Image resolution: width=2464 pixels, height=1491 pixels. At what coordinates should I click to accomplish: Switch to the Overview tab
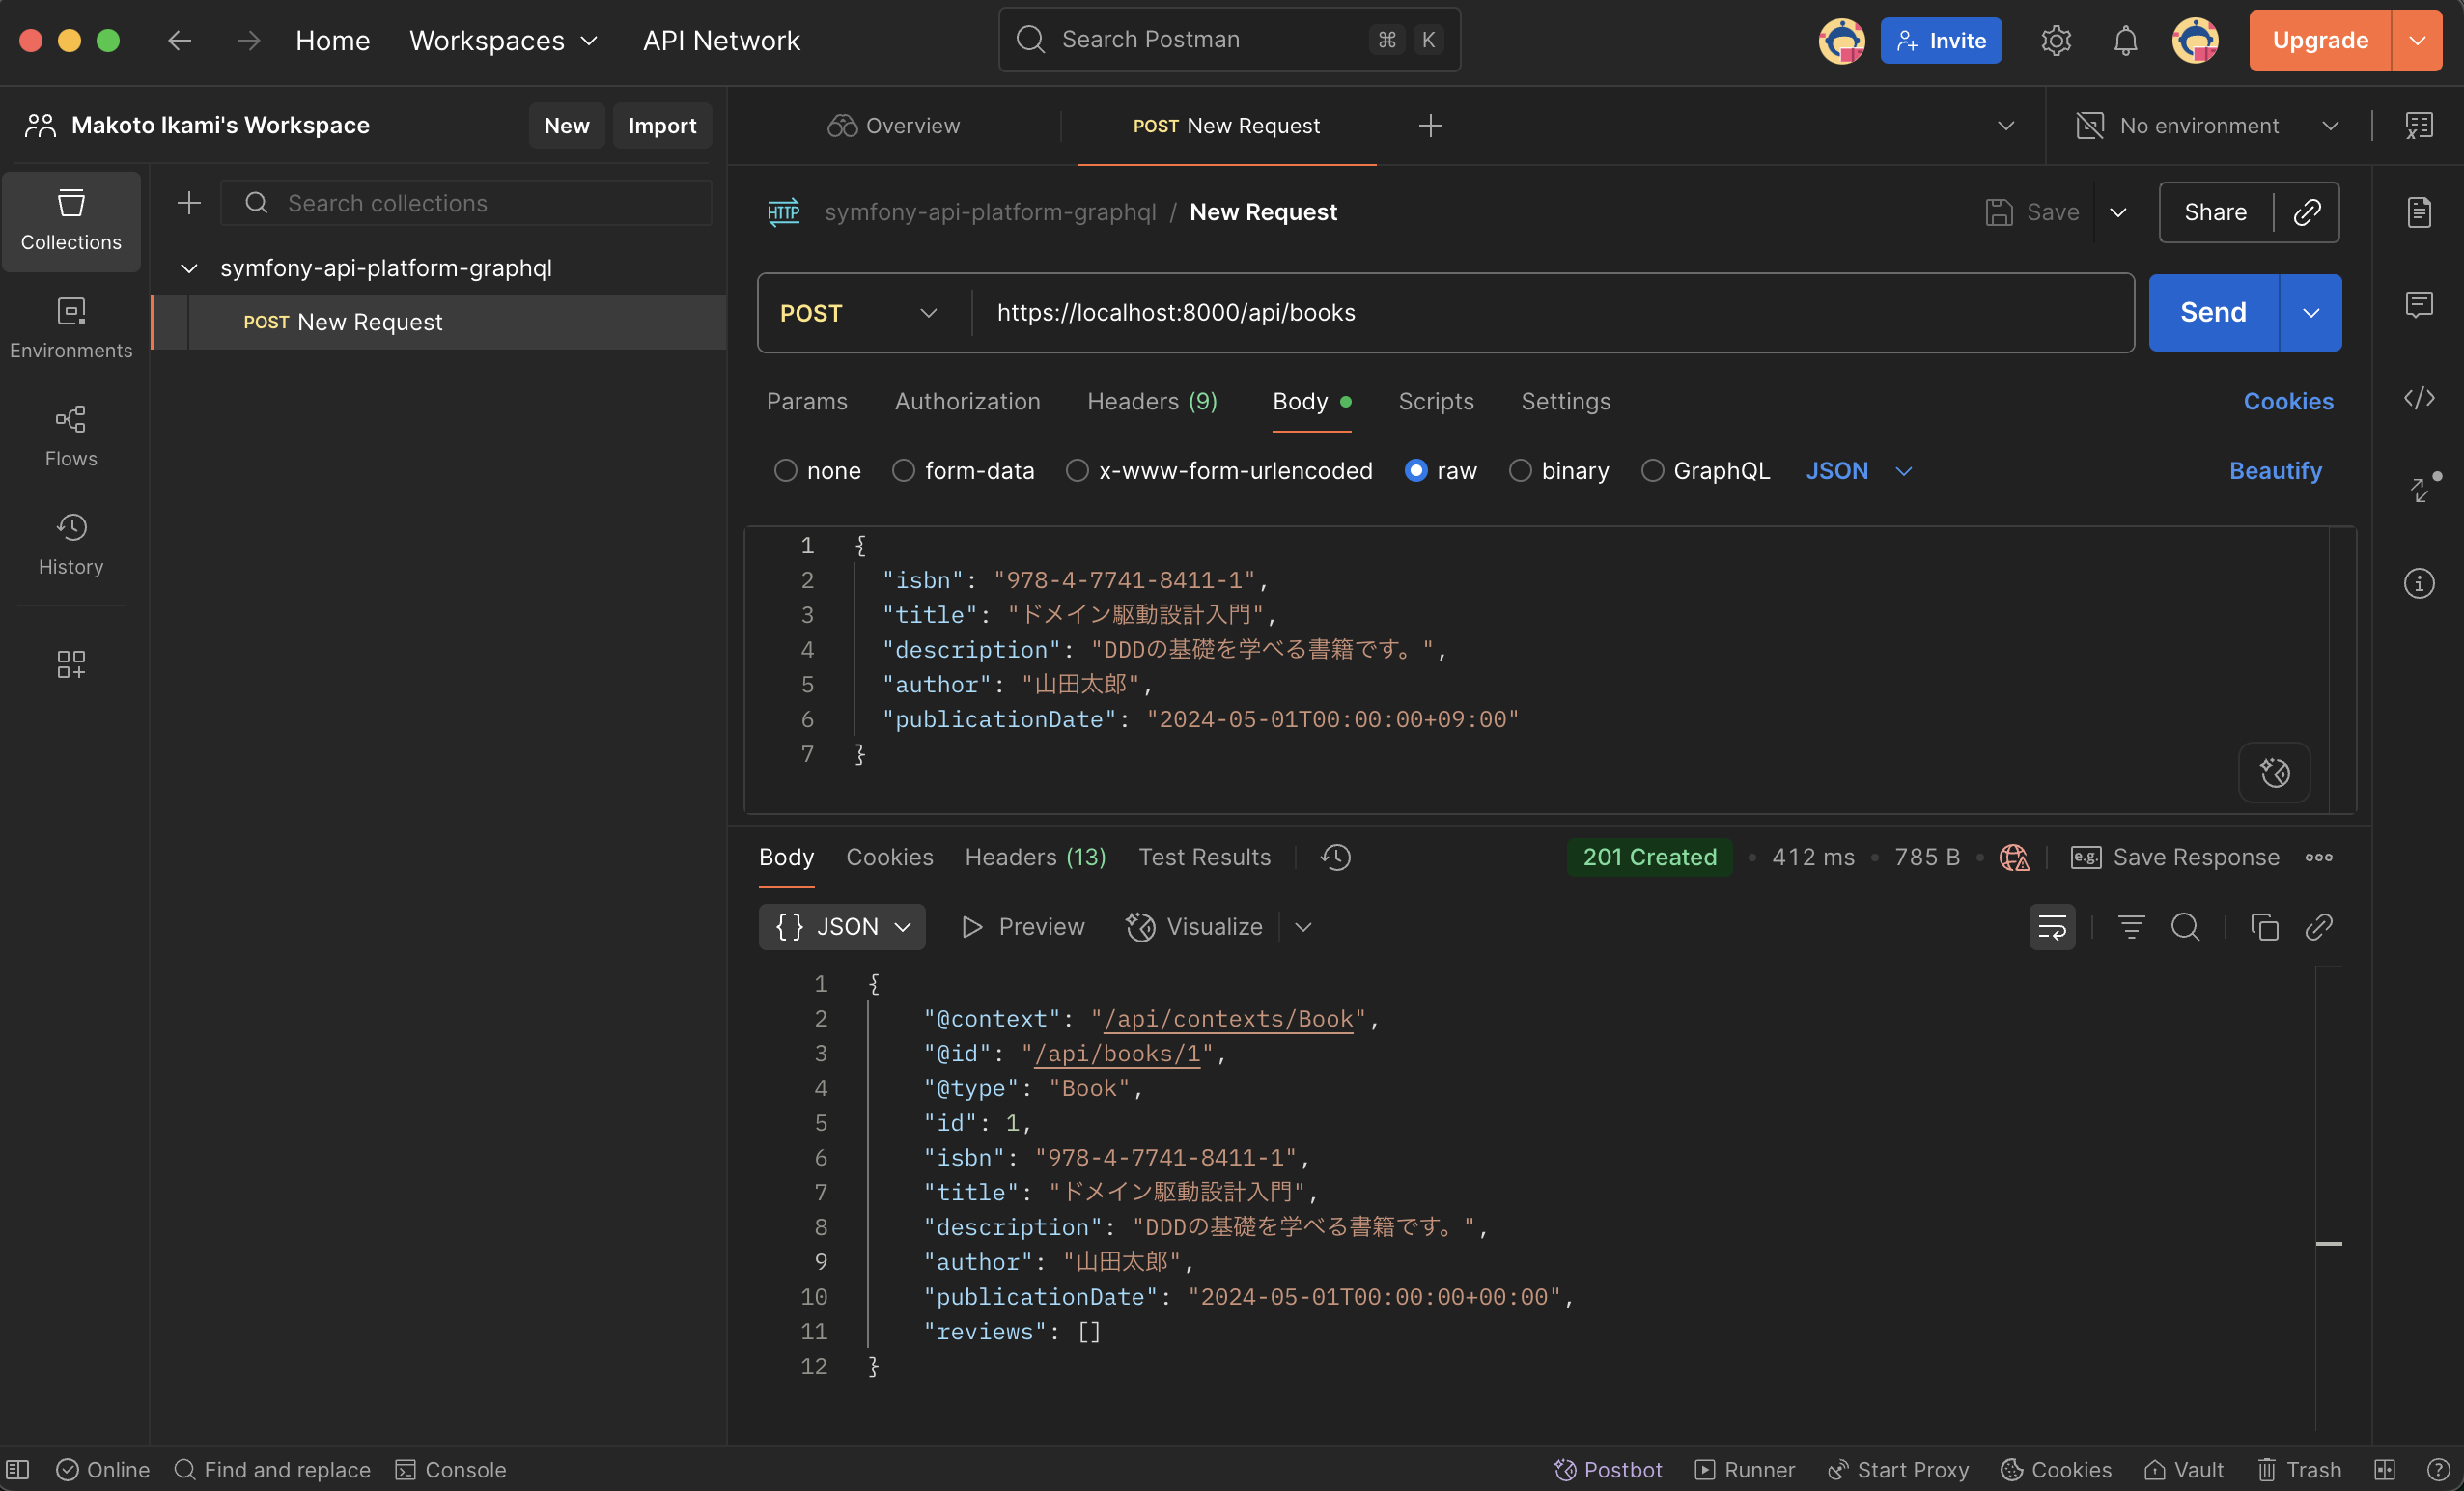[x=893, y=125]
